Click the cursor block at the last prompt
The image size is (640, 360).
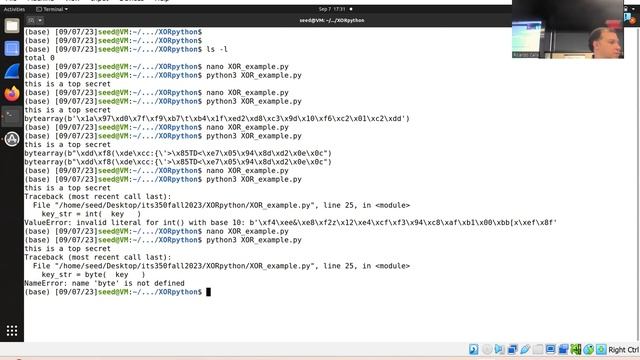coord(209,292)
